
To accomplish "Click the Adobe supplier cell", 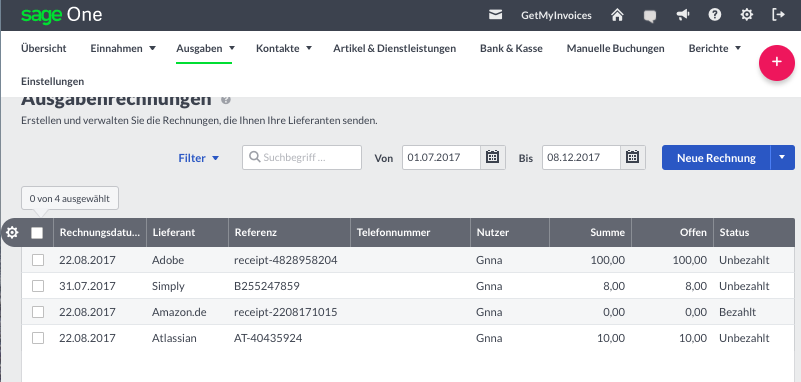I will click(x=168, y=260).
